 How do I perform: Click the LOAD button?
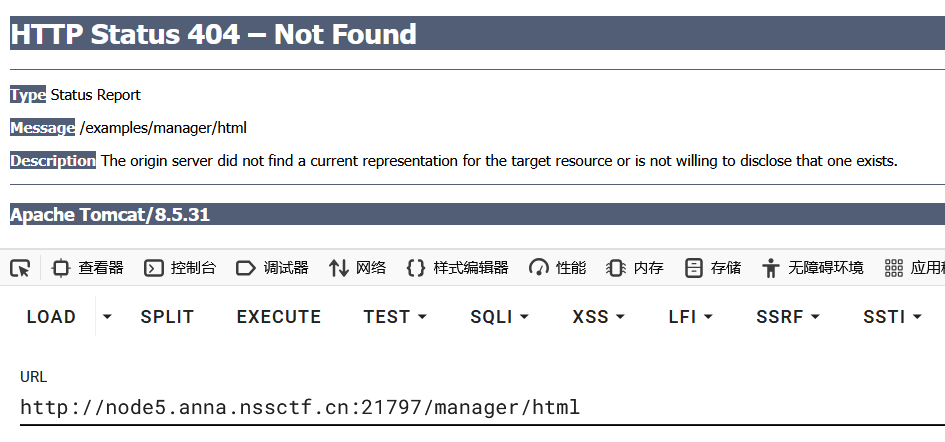tap(51, 317)
